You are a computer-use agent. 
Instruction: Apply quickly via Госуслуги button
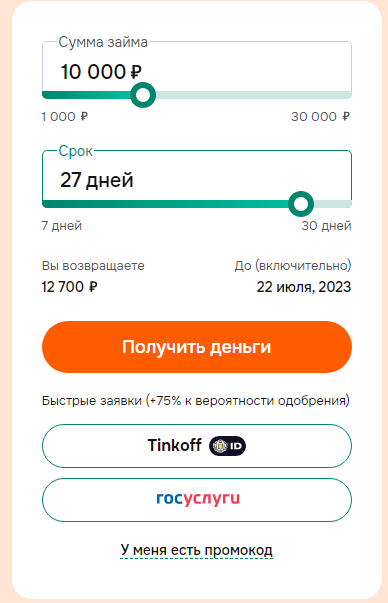pos(197,500)
